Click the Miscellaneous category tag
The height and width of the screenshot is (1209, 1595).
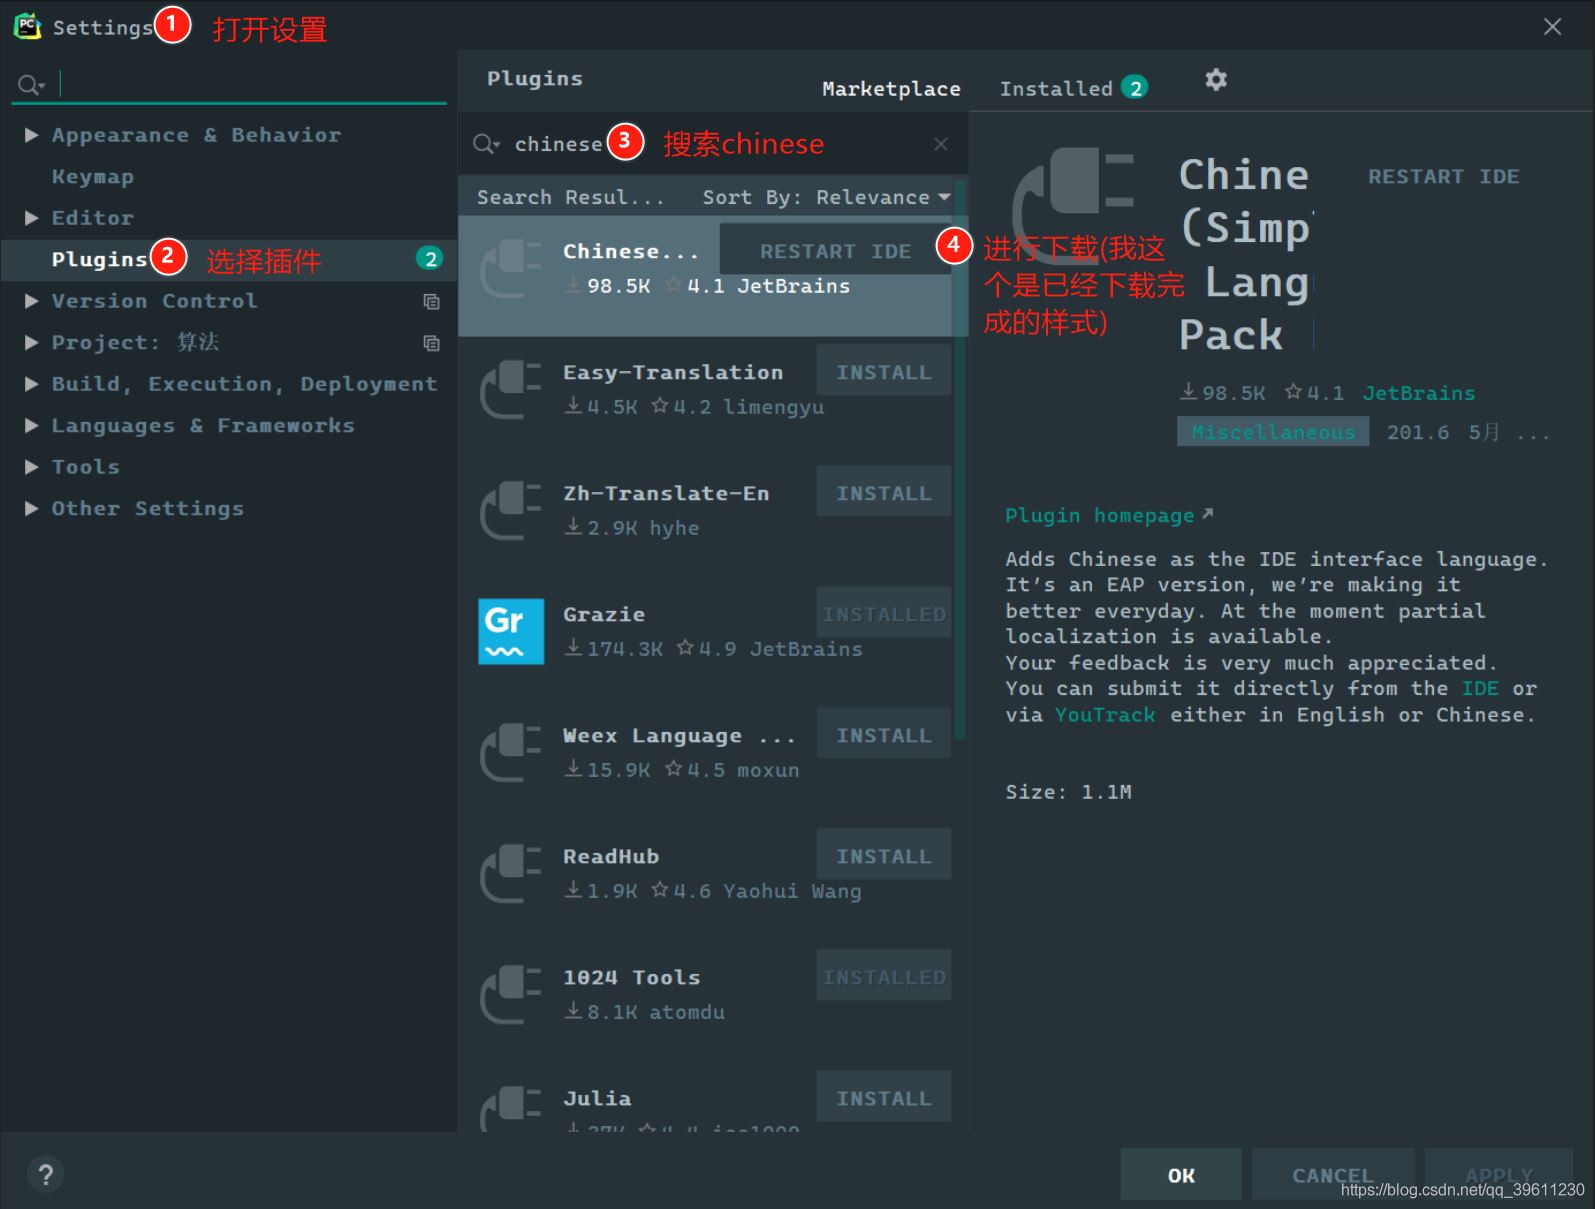point(1273,432)
